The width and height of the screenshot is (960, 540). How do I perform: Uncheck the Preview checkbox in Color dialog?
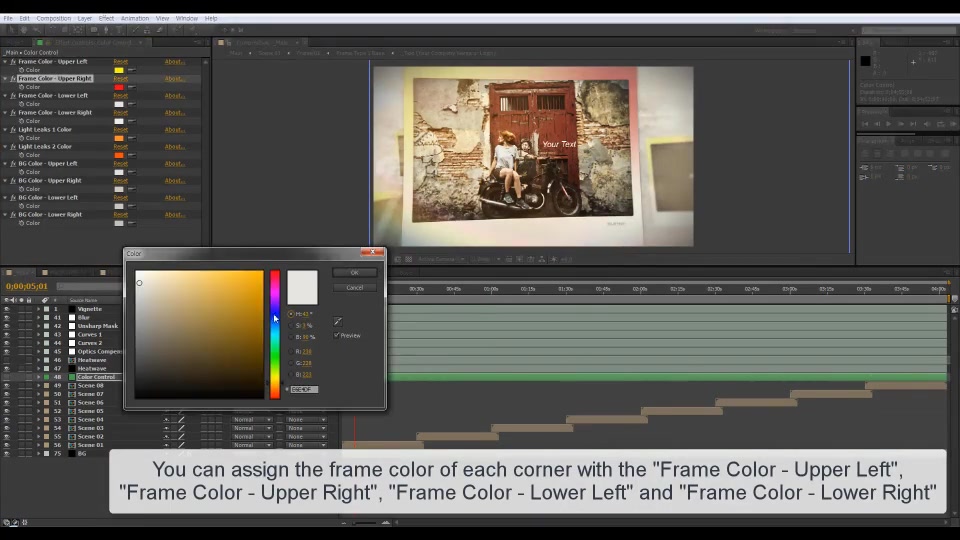337,336
